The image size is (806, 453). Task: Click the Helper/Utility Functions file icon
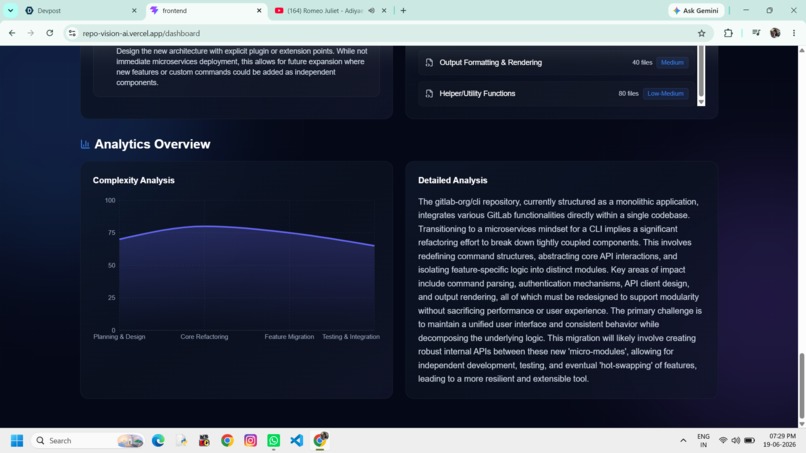click(x=429, y=94)
